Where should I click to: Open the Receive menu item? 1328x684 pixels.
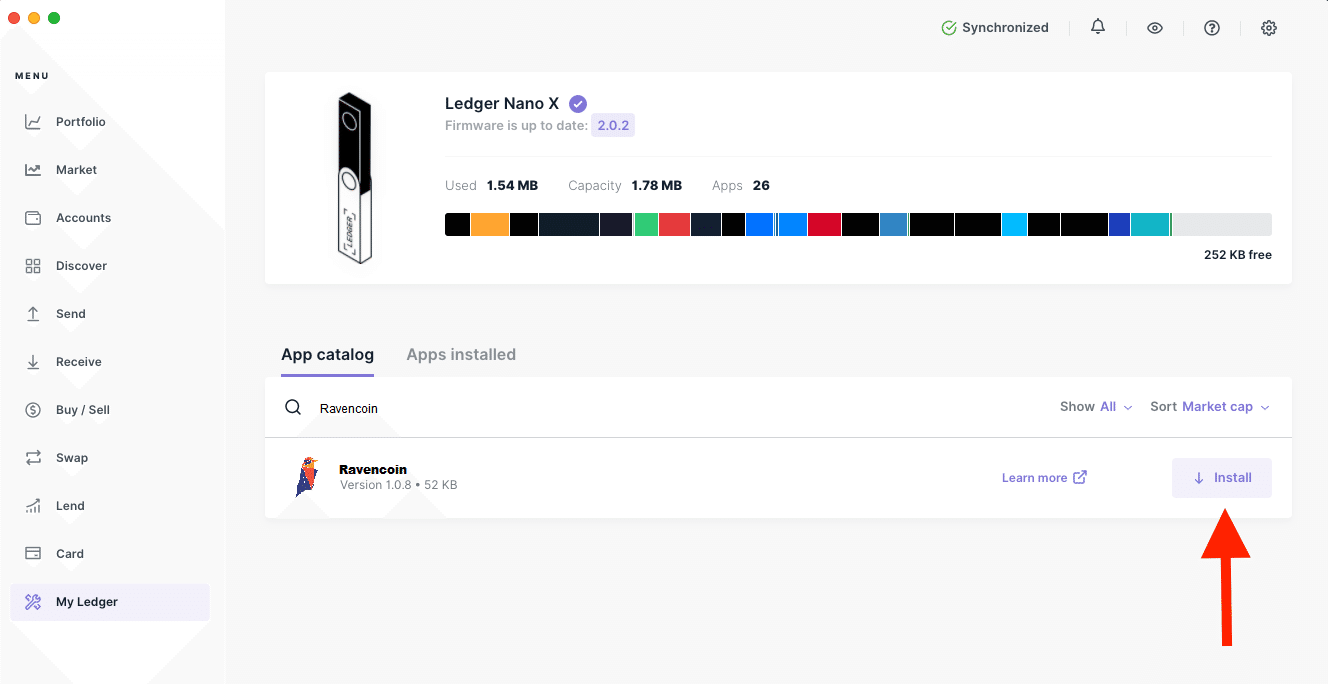(110, 362)
